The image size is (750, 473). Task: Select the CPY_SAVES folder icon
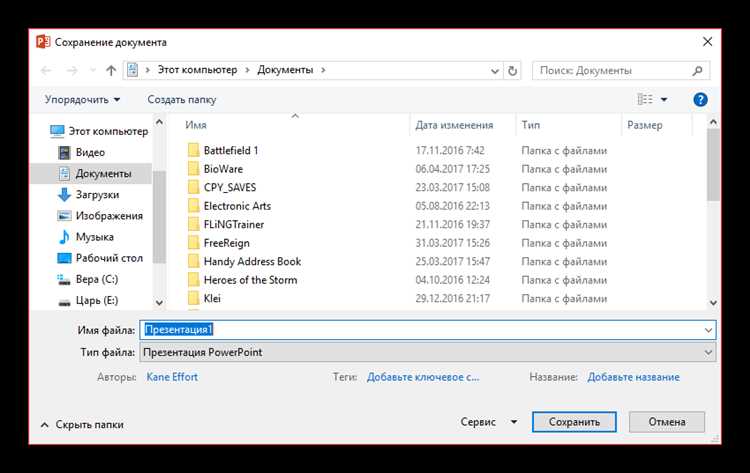(x=193, y=187)
